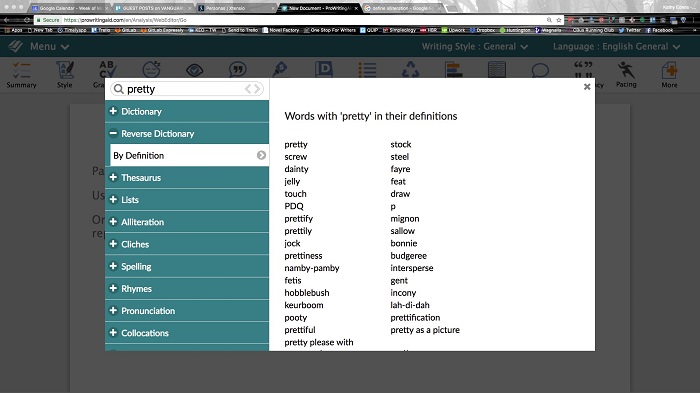Click the orange bulleted-list report icon
This screenshot has width=700, height=393.
click(x=367, y=70)
